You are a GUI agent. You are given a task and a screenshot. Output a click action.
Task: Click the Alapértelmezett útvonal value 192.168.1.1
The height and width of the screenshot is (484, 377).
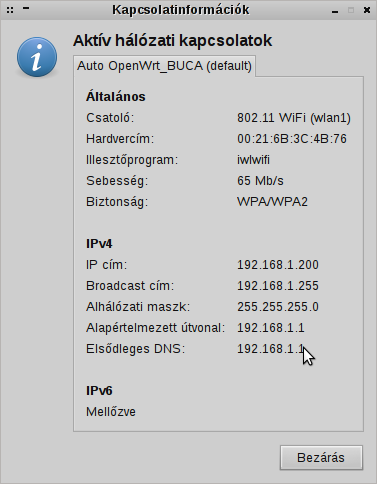[x=271, y=328]
